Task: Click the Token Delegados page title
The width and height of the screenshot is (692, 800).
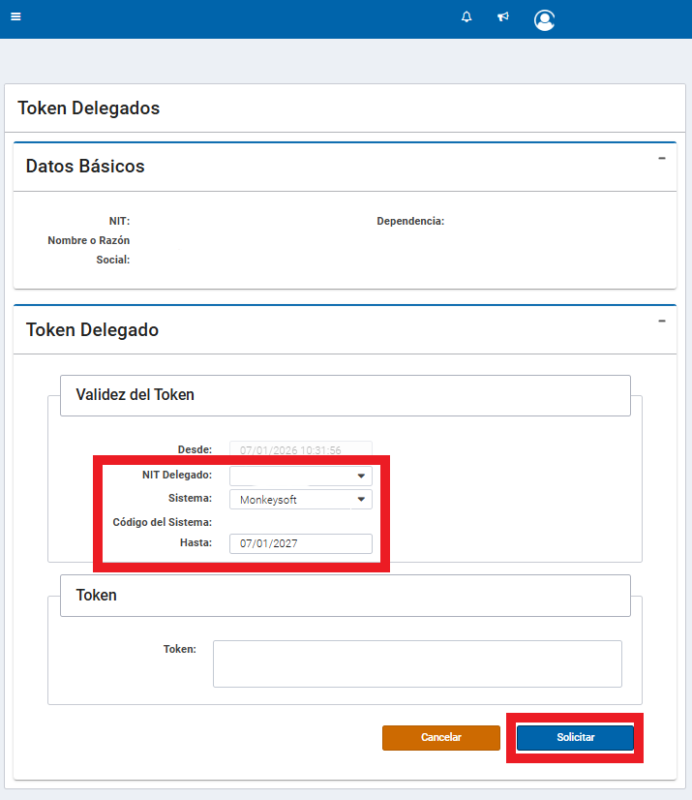Action: [89, 108]
